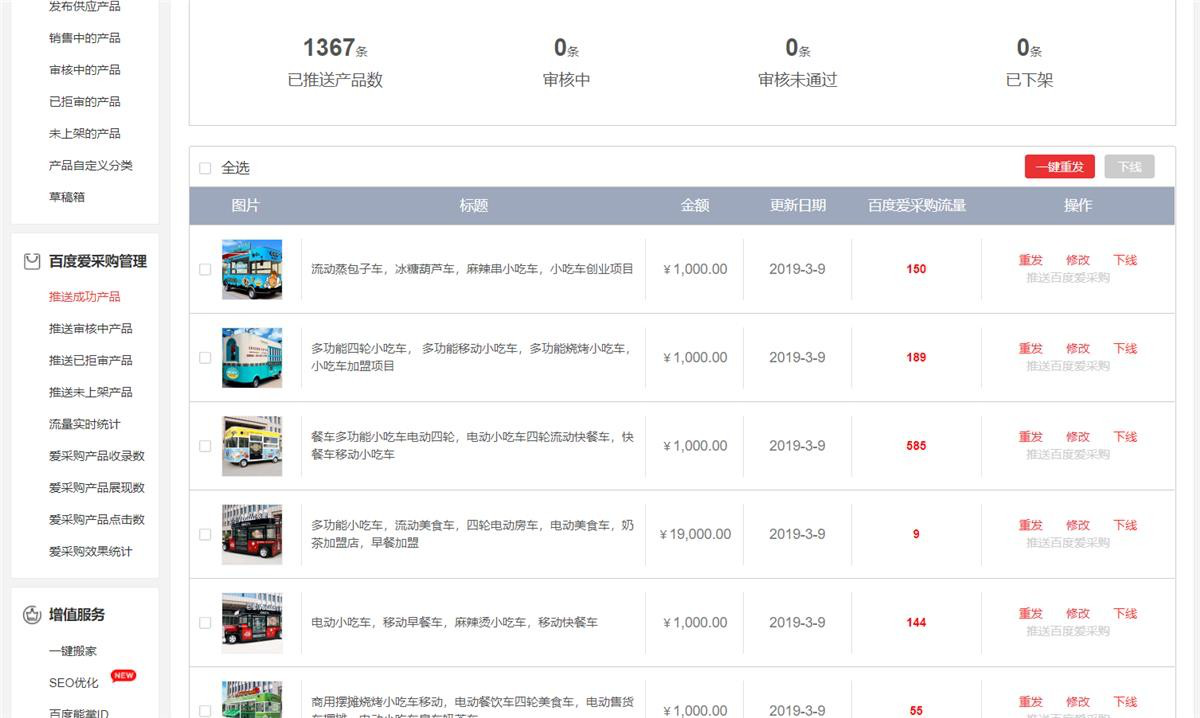Open 发布供应产品 in the sidebar

[85, 6]
